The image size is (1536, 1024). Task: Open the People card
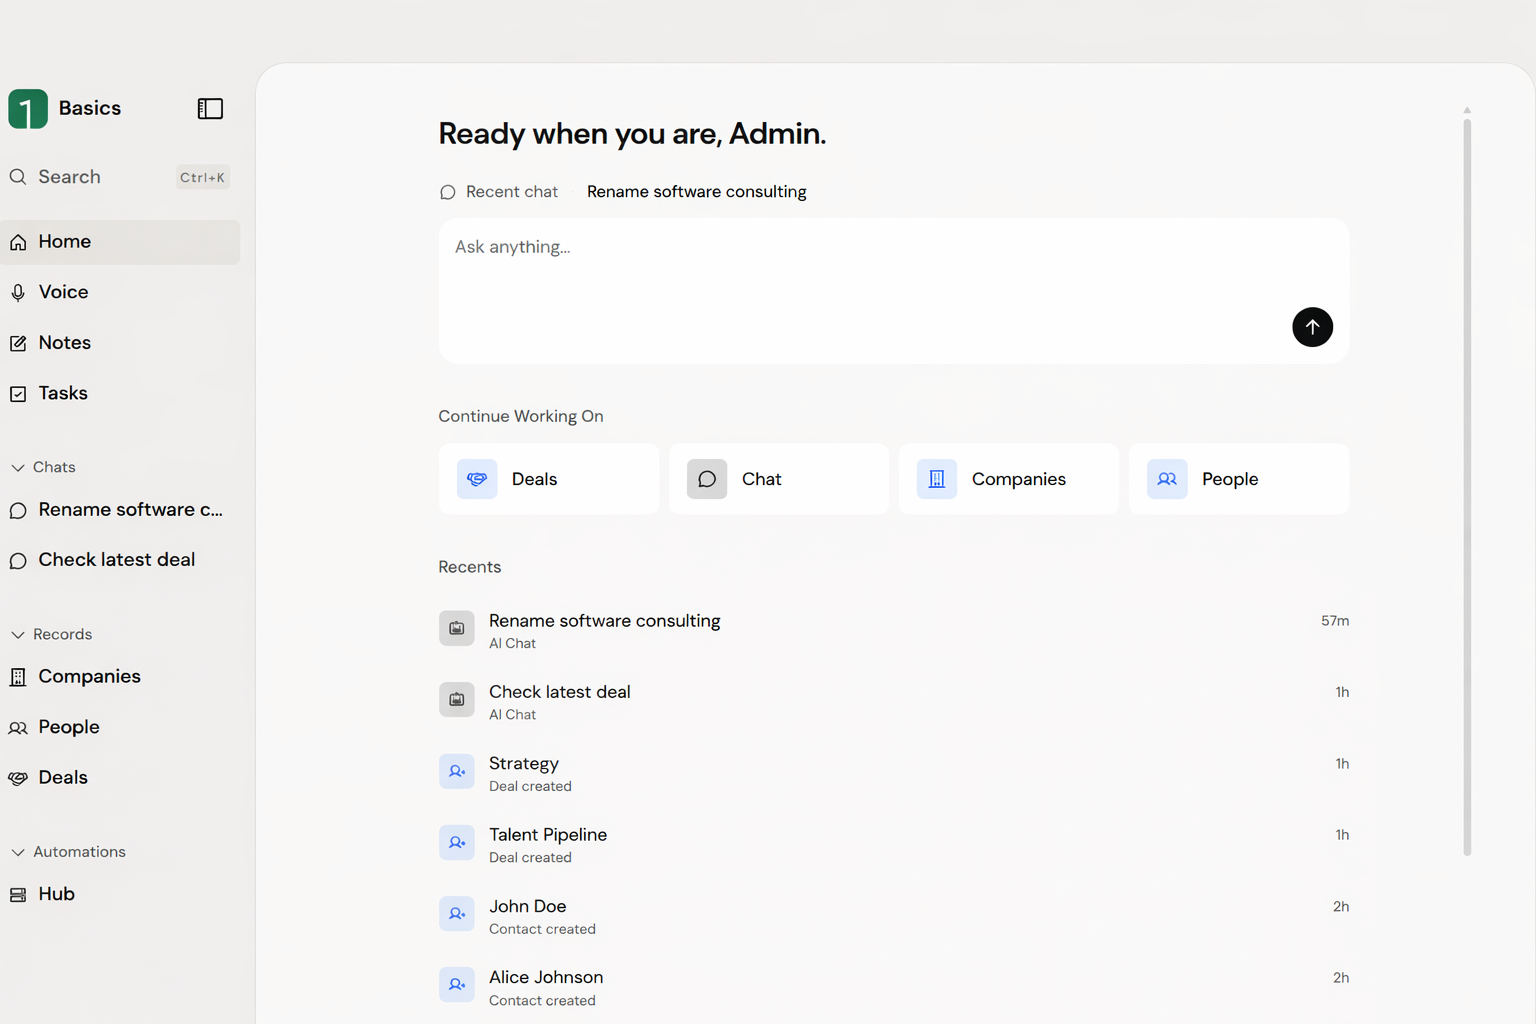click(x=1238, y=479)
